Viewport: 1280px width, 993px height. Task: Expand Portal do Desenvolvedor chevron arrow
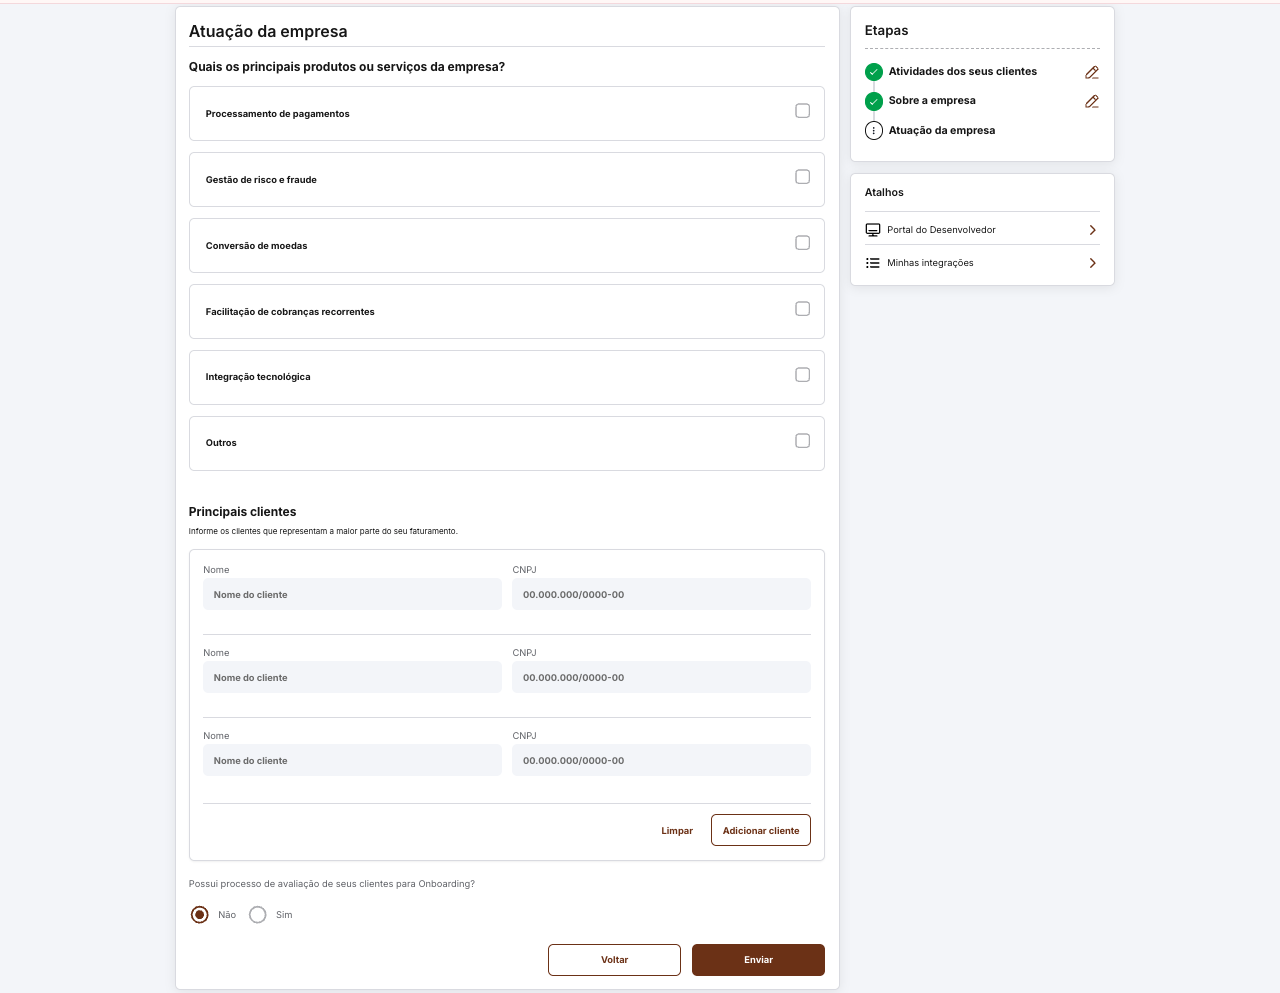pyautogui.click(x=1092, y=230)
